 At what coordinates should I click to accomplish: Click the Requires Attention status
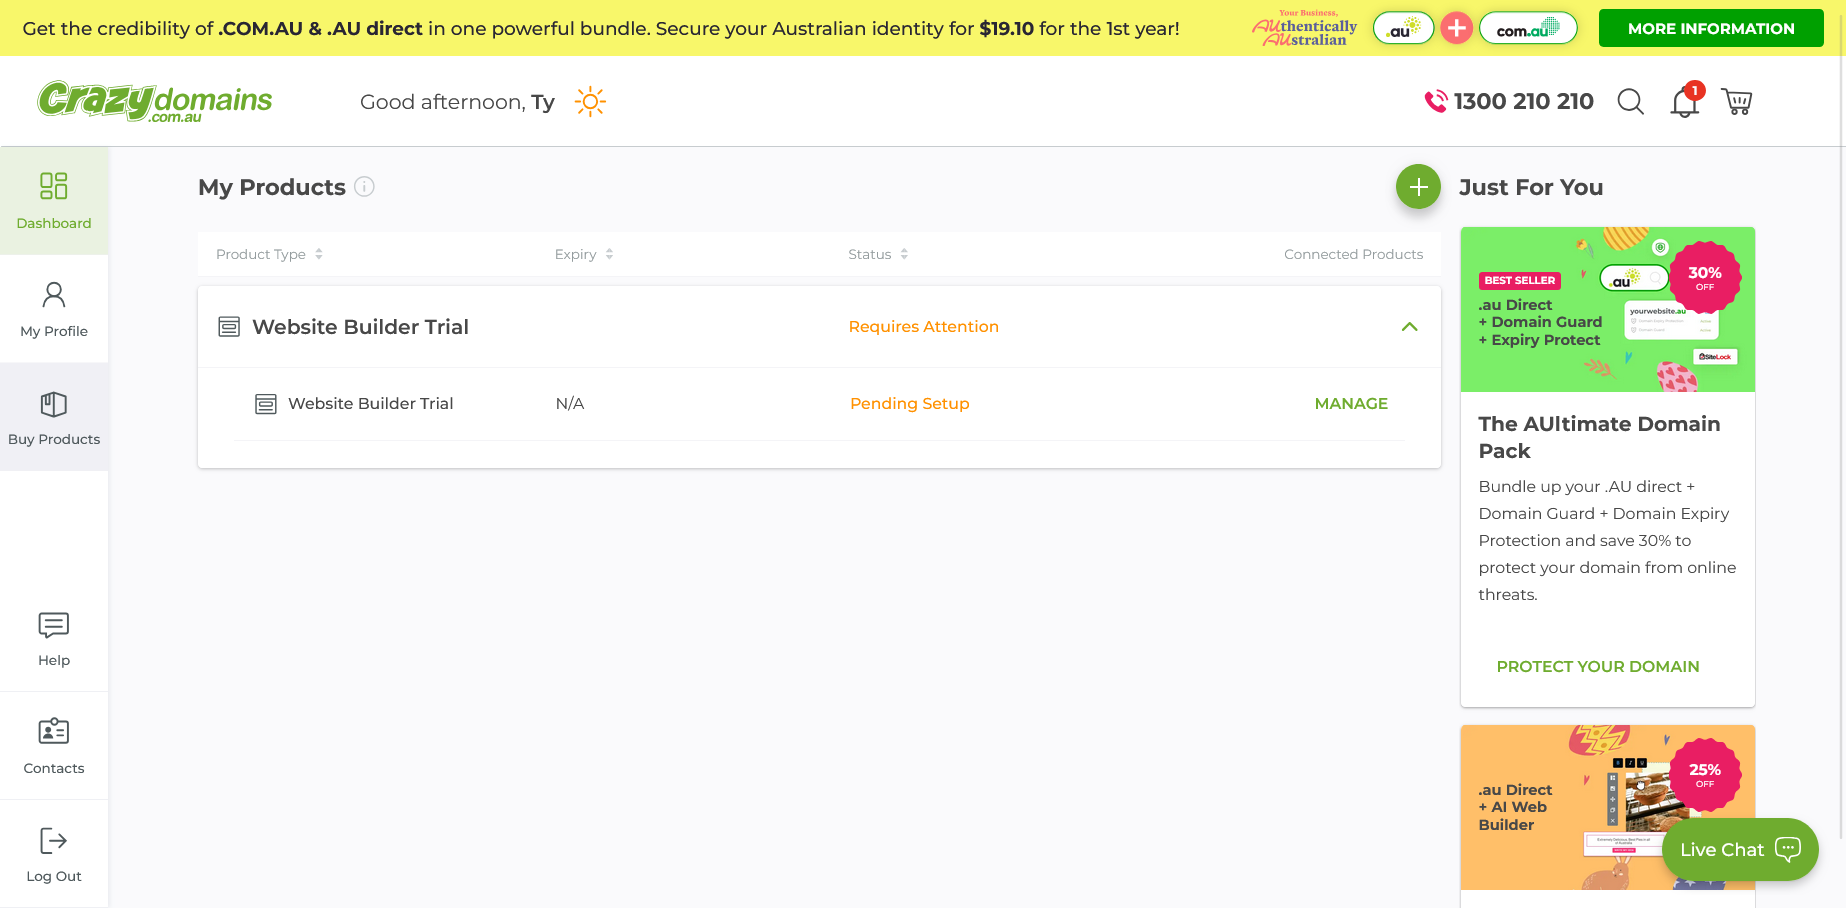click(924, 327)
